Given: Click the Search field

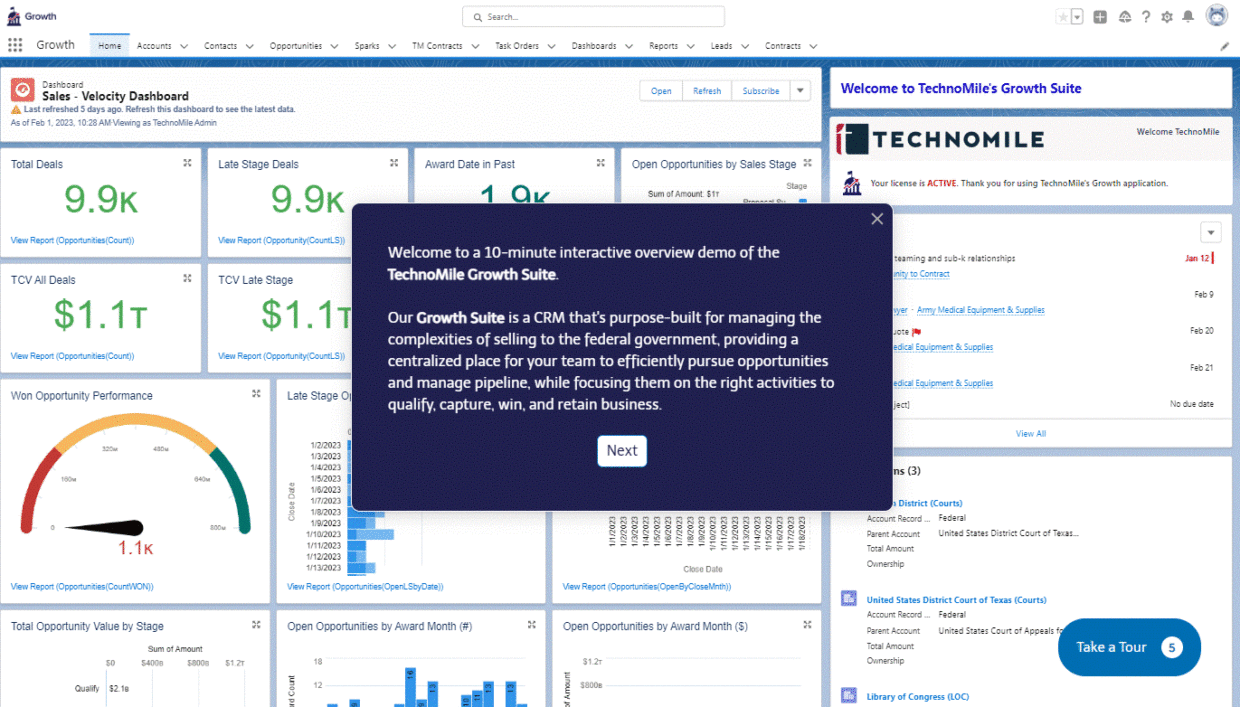Looking at the screenshot, I should [593, 17].
